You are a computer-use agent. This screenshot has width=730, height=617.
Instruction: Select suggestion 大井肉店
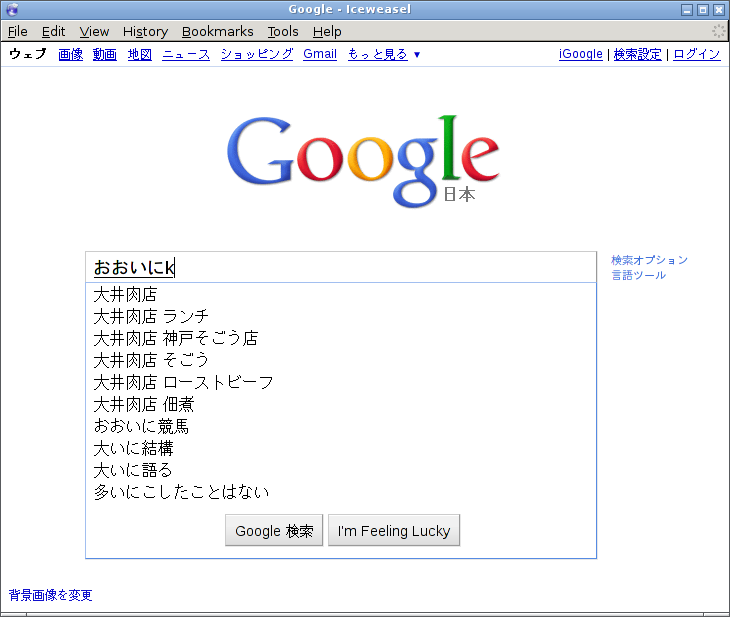tap(341, 294)
